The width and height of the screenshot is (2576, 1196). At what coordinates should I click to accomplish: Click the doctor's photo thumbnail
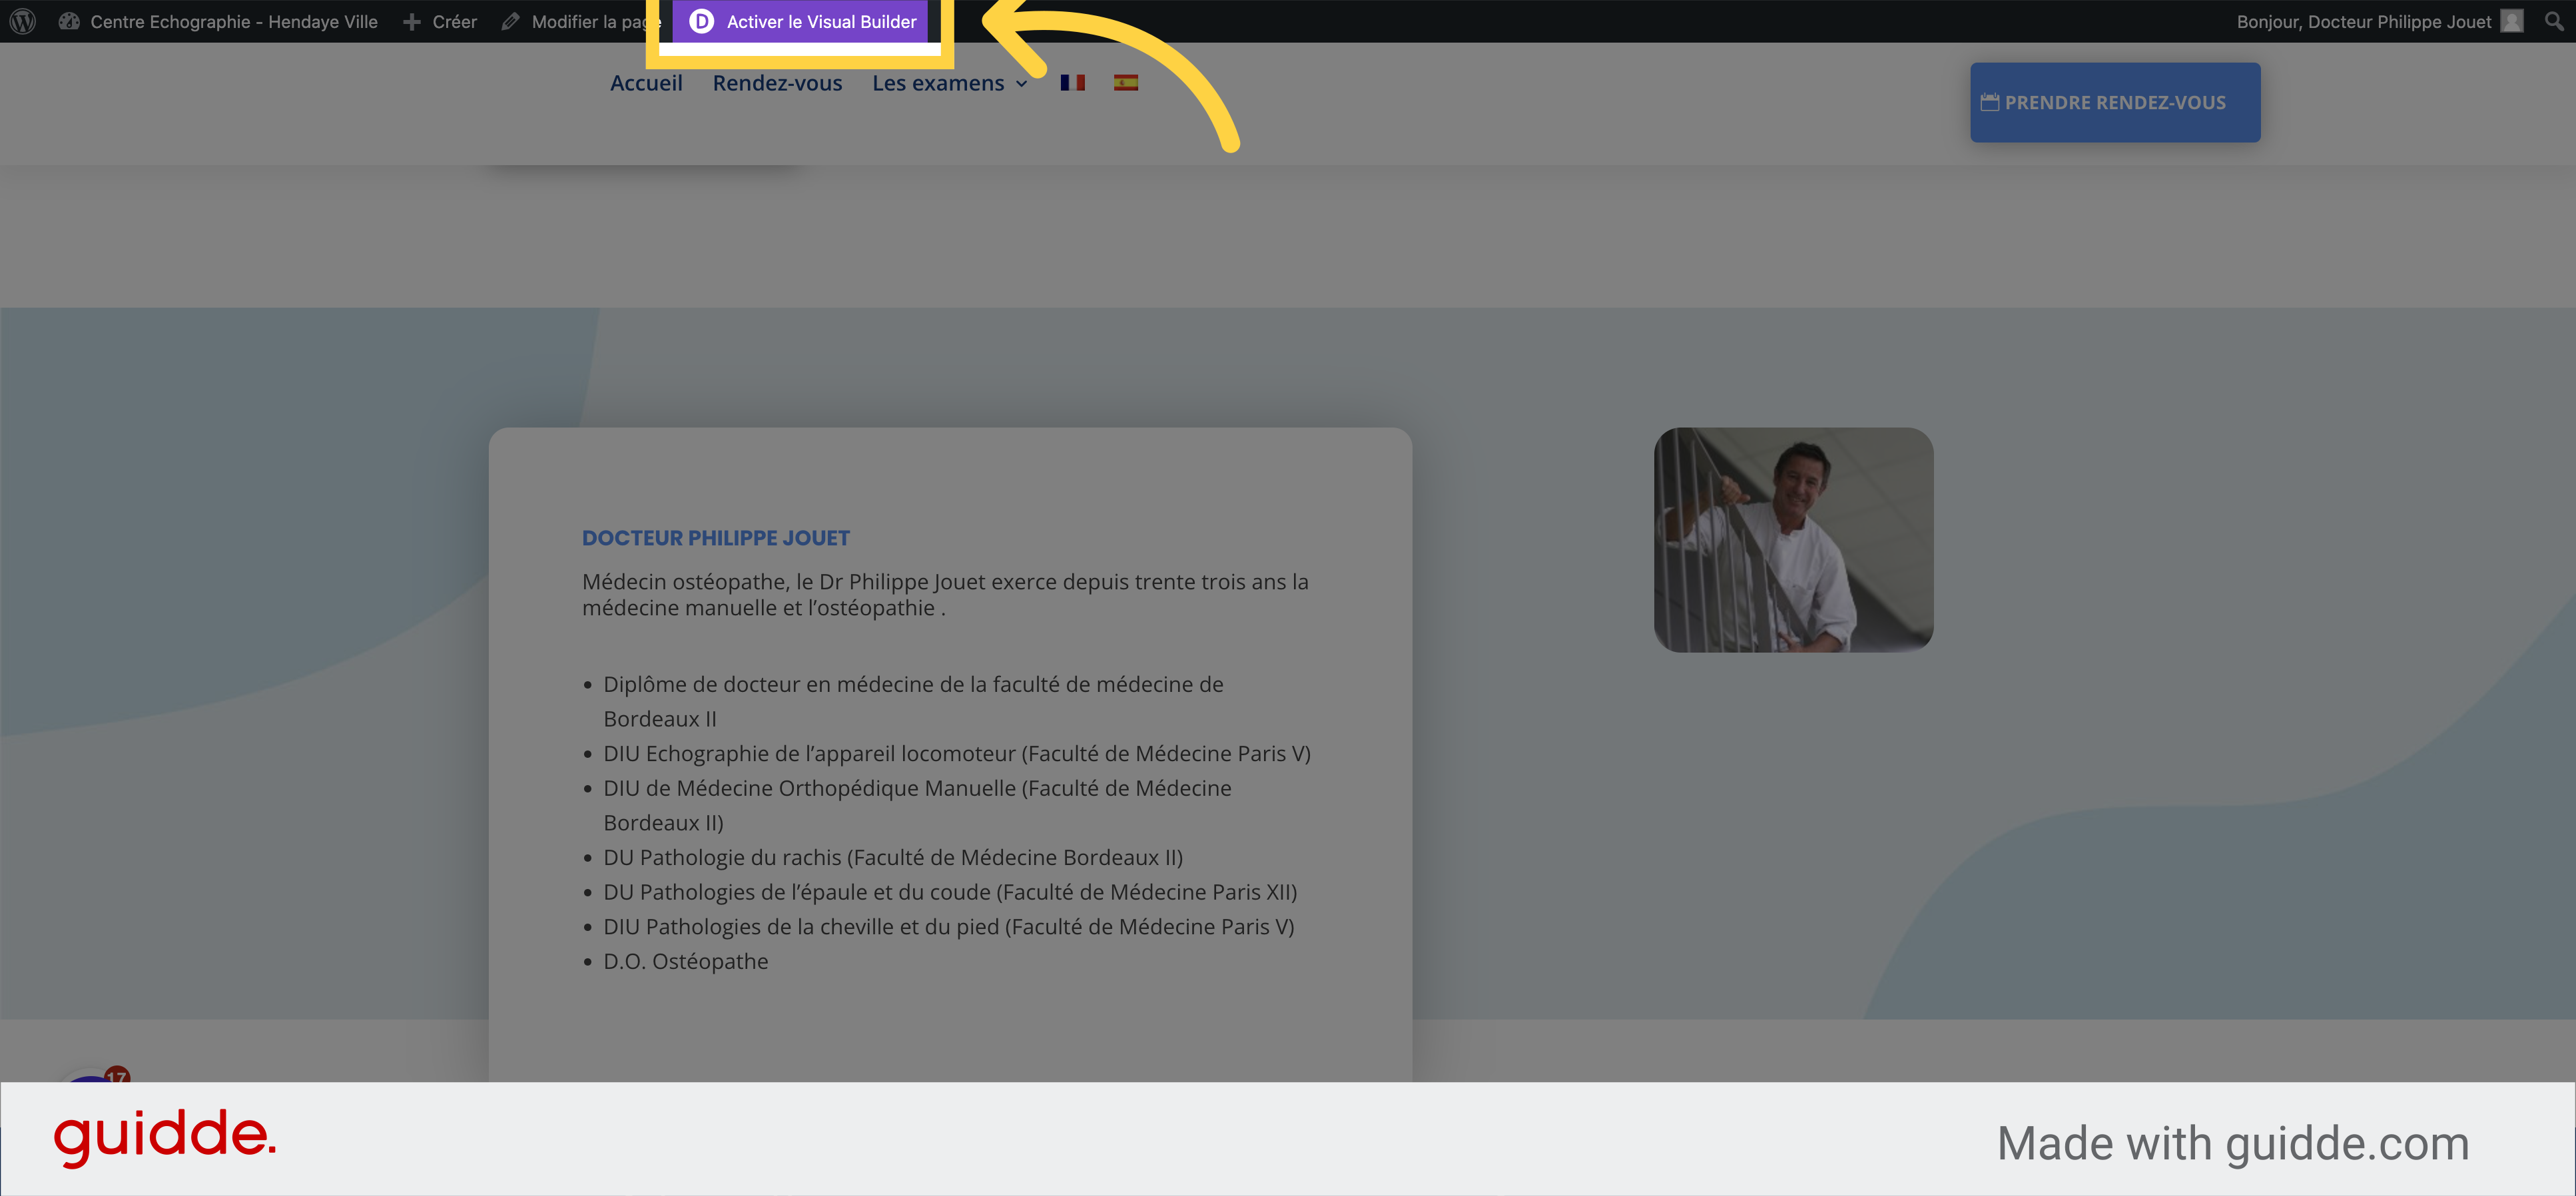pyautogui.click(x=1793, y=540)
